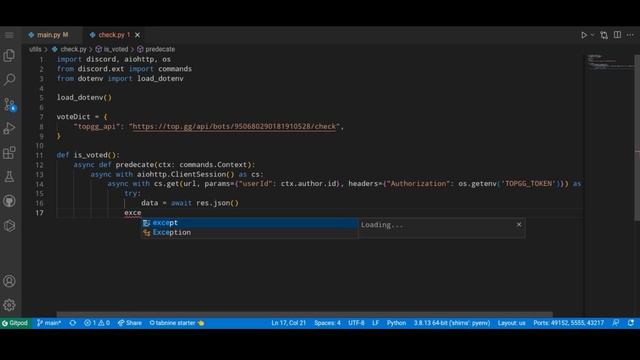Screen dimensions: 640x360
Task: Click the feedback icon in status bar
Action: tap(616, 323)
